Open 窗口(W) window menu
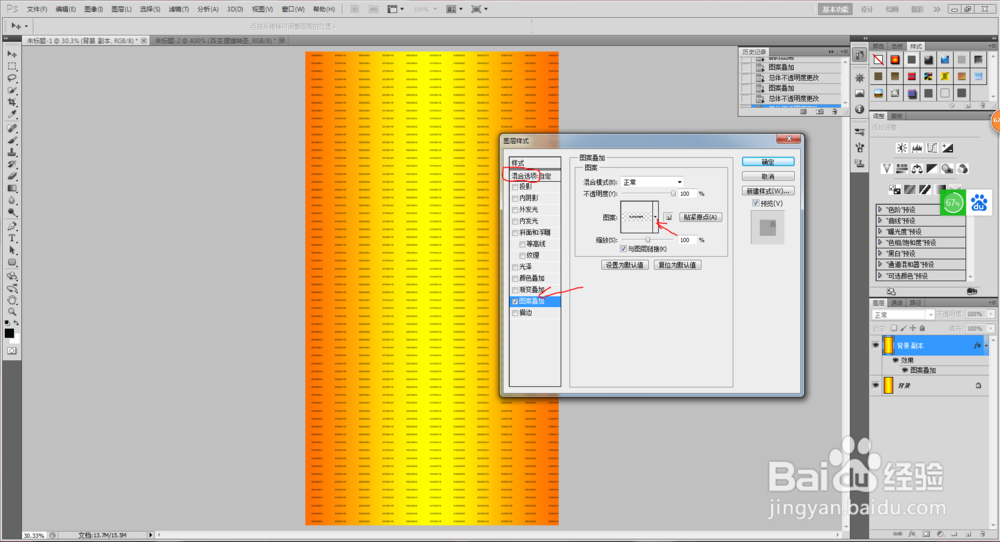1000x542 pixels. 293,10
